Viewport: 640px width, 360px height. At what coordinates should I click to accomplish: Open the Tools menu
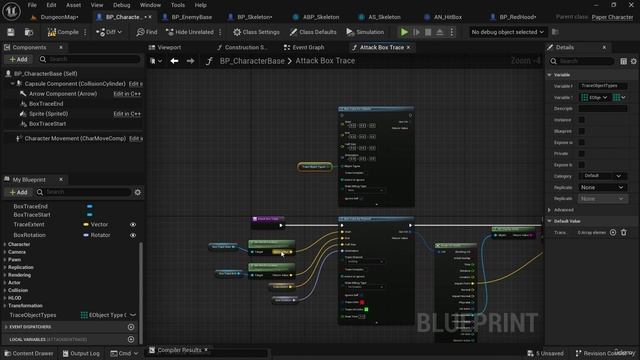click(178, 5)
